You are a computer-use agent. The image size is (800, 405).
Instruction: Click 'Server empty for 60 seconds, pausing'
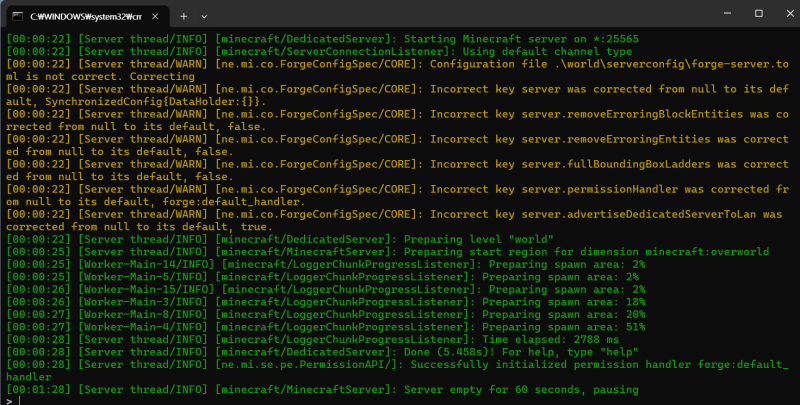point(521,390)
